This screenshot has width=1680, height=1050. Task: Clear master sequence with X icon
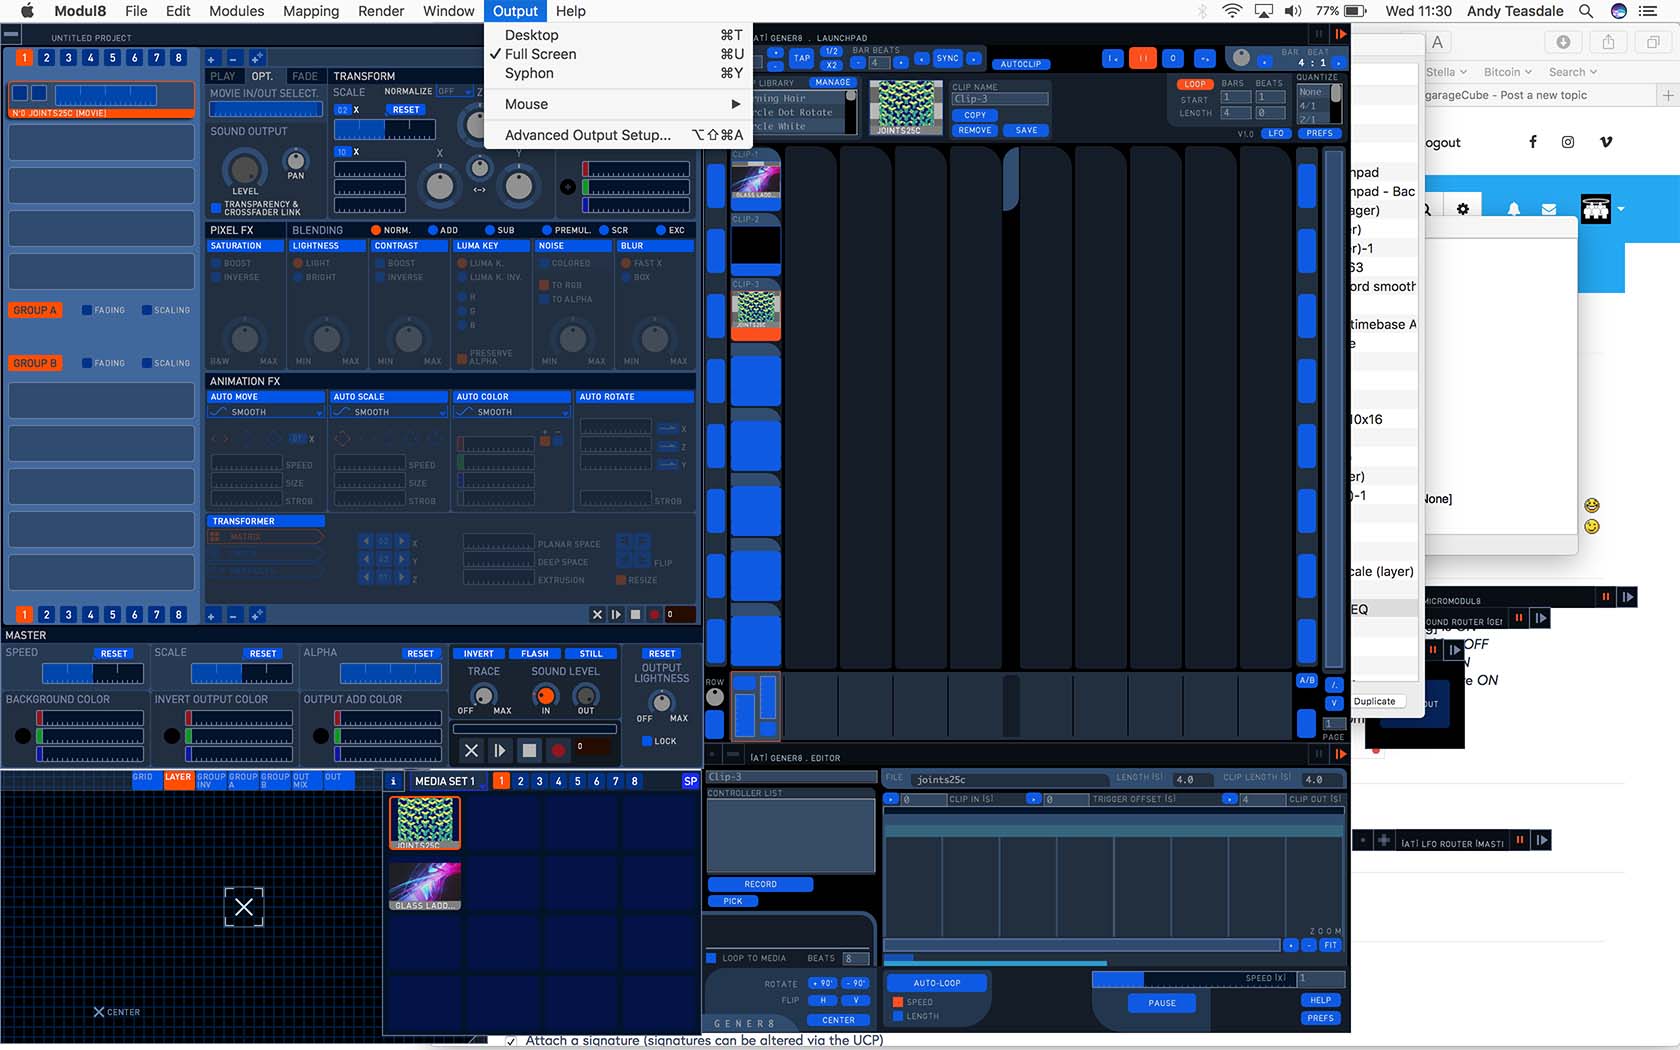pos(471,750)
